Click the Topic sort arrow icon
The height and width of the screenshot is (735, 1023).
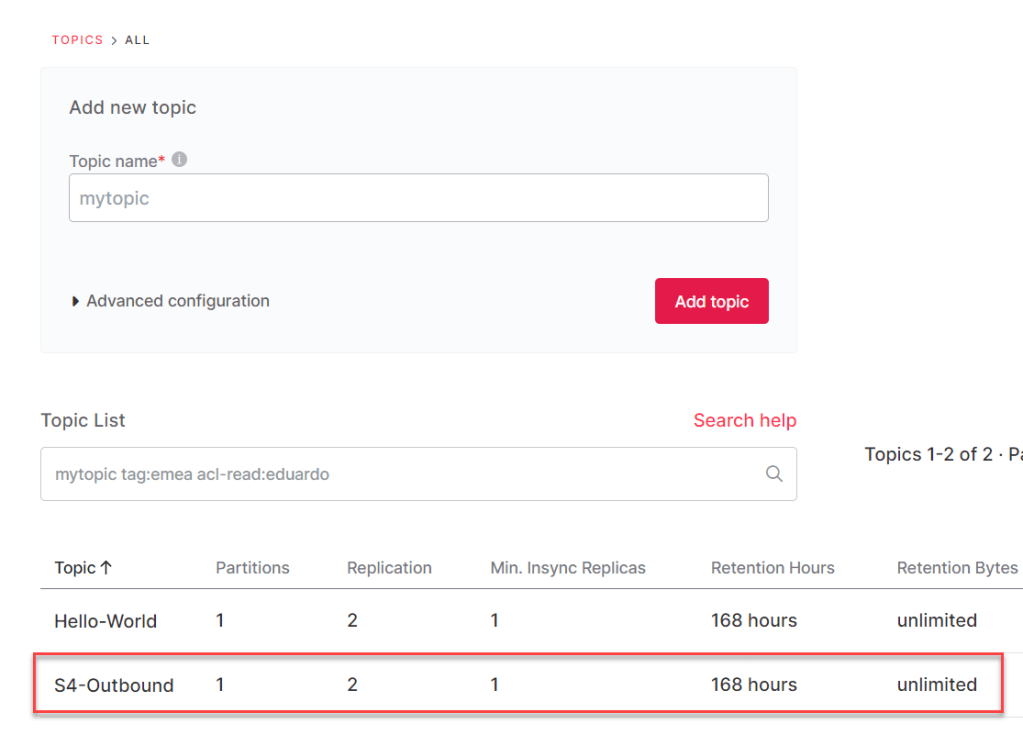(x=106, y=568)
